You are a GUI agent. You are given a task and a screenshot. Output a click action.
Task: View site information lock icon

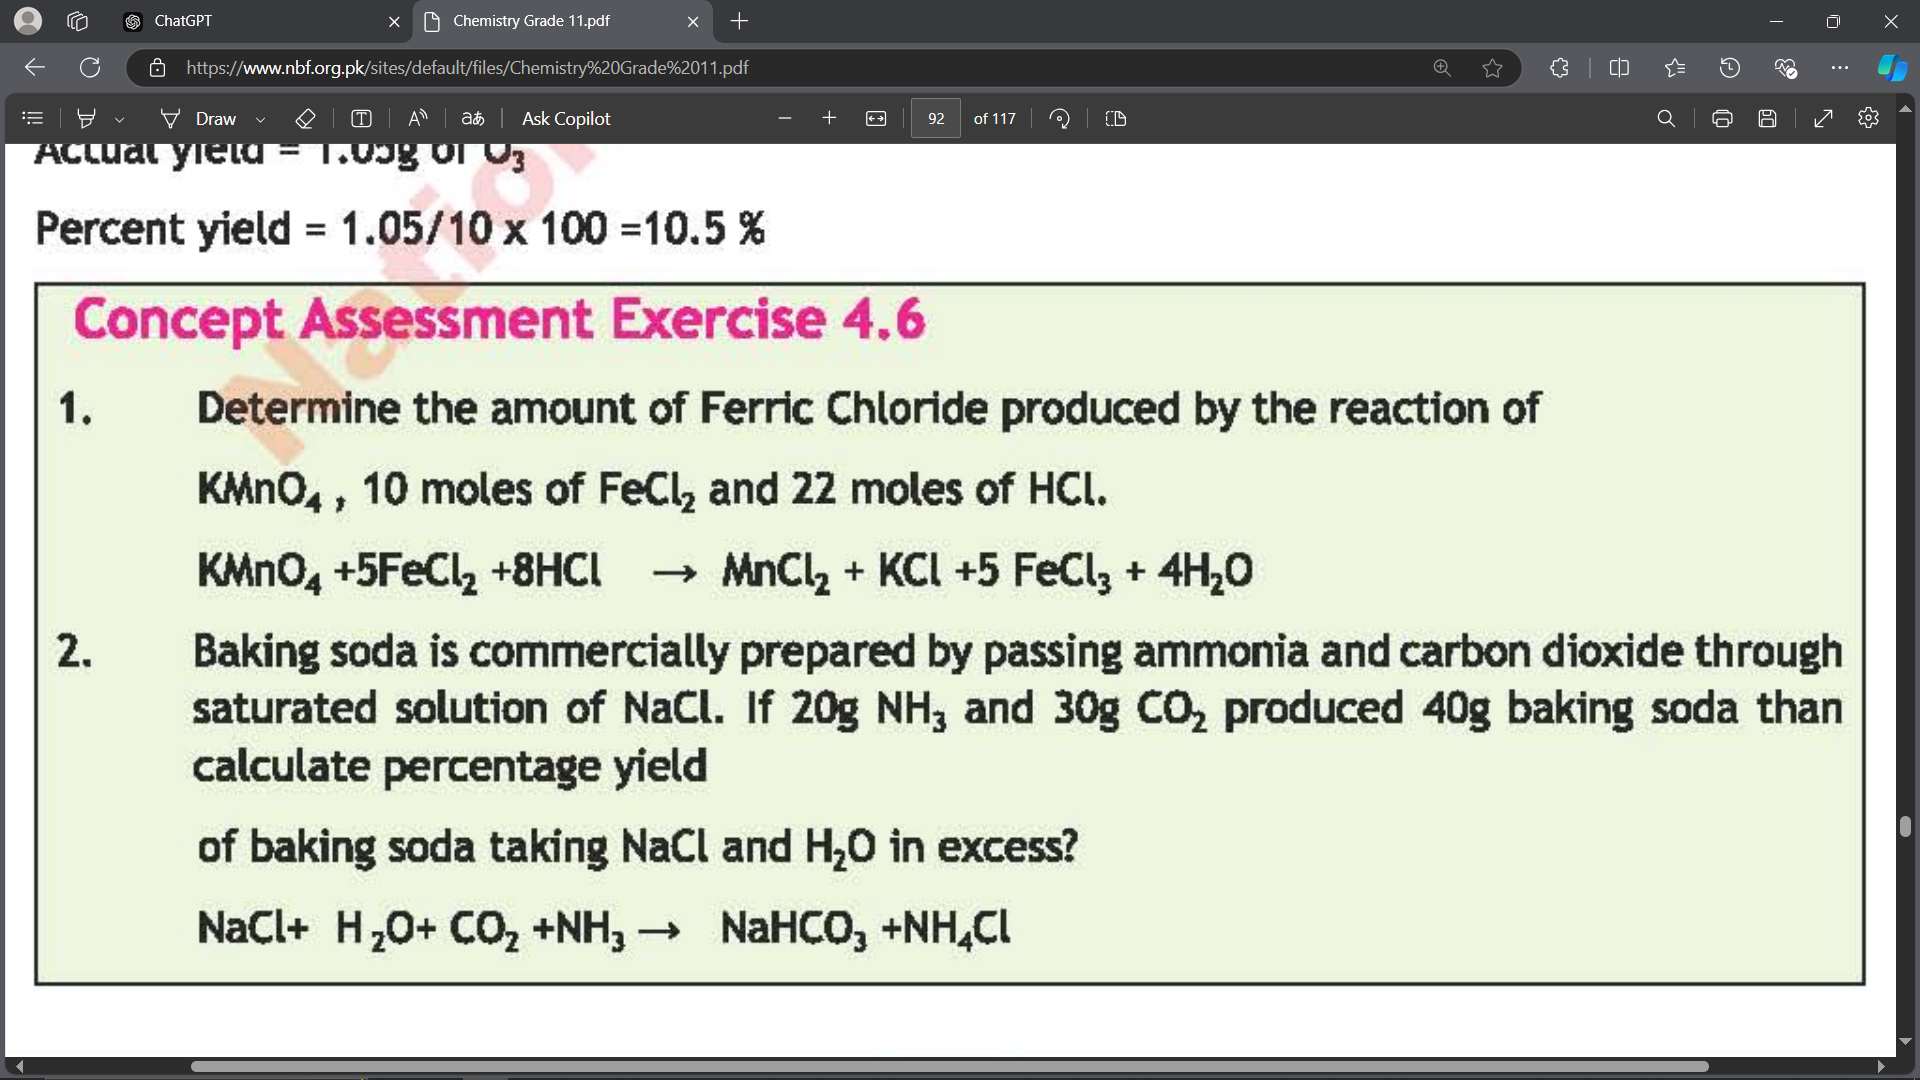157,67
